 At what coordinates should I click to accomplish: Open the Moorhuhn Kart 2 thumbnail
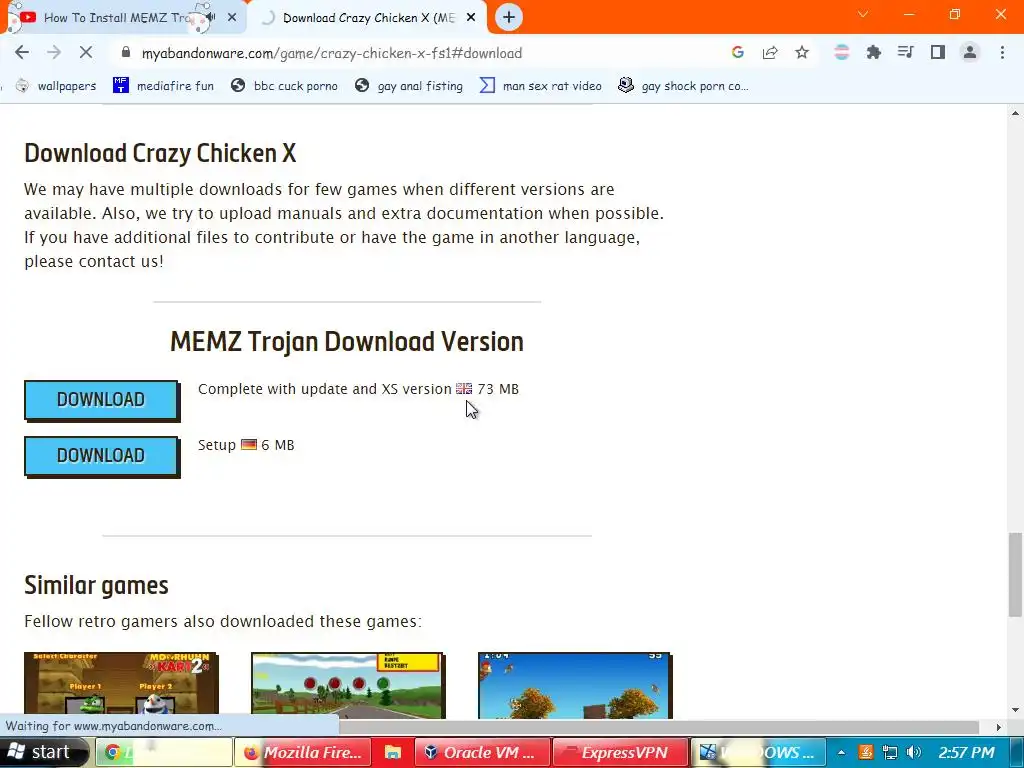tap(121, 685)
